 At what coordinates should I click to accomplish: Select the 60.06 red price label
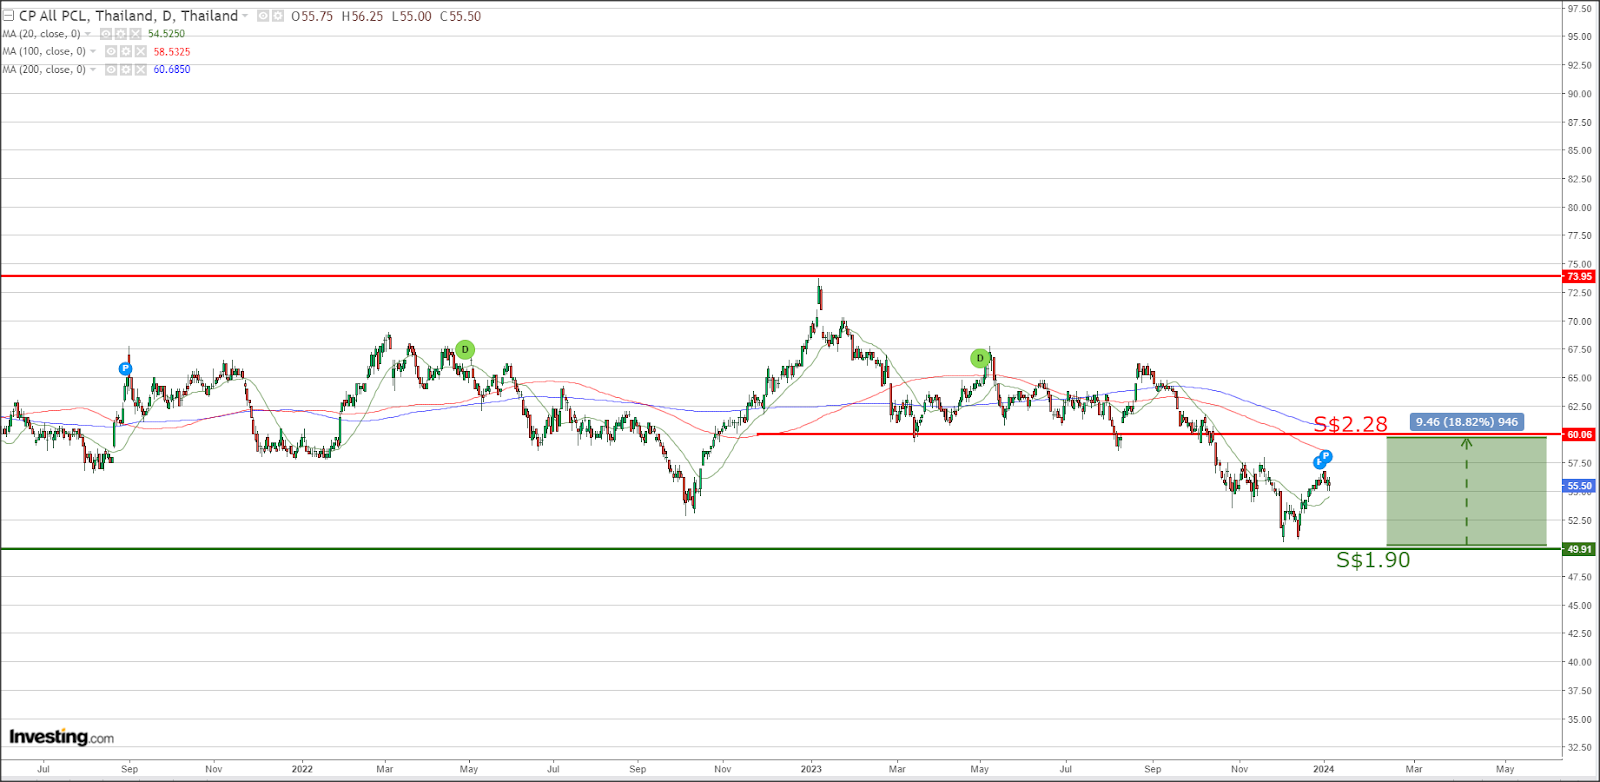(x=1579, y=435)
